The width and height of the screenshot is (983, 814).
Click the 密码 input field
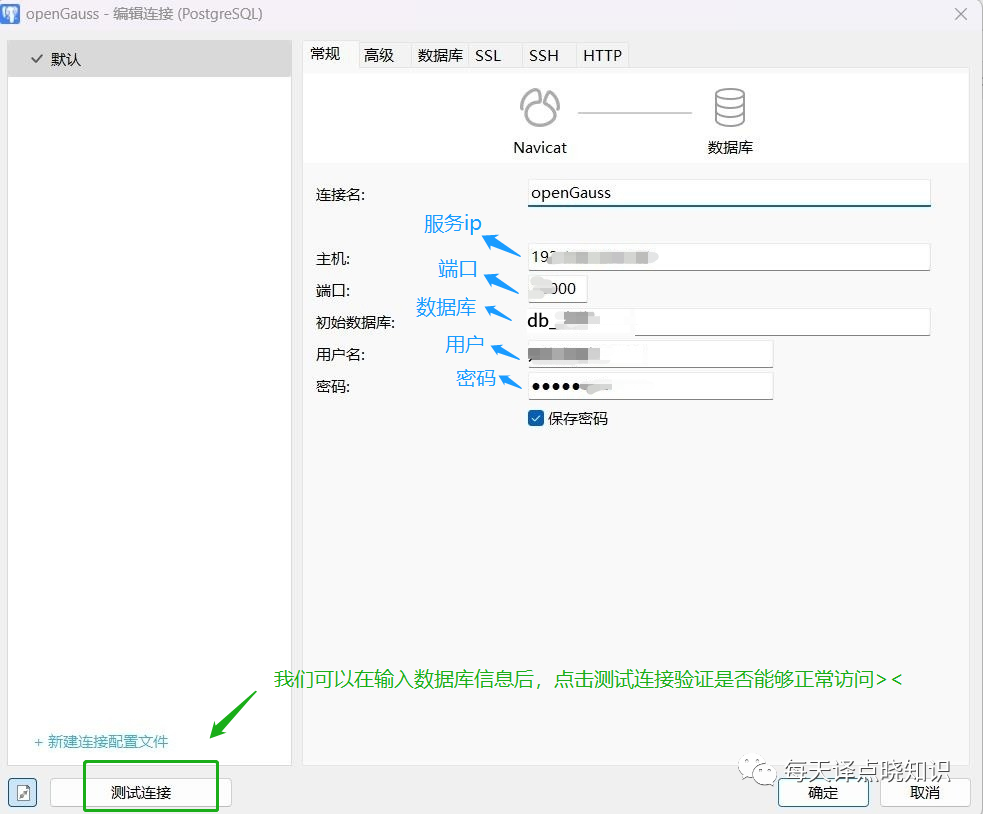(x=650, y=385)
